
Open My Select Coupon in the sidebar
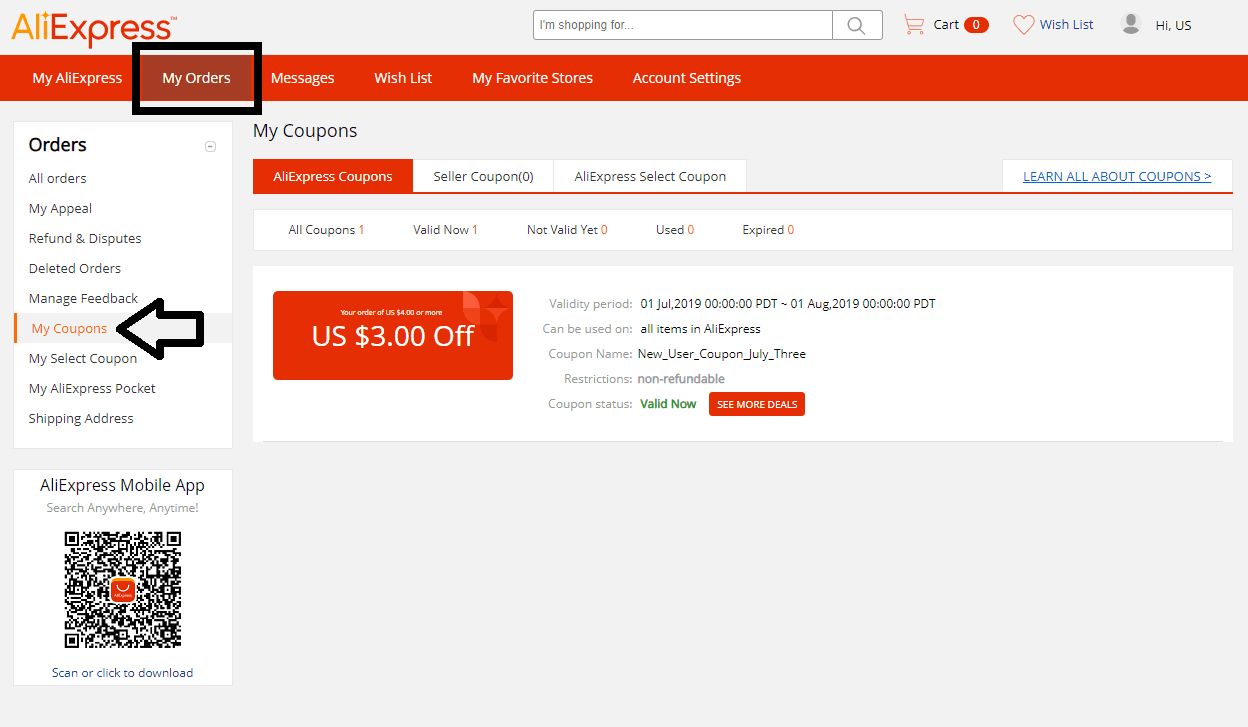83,358
